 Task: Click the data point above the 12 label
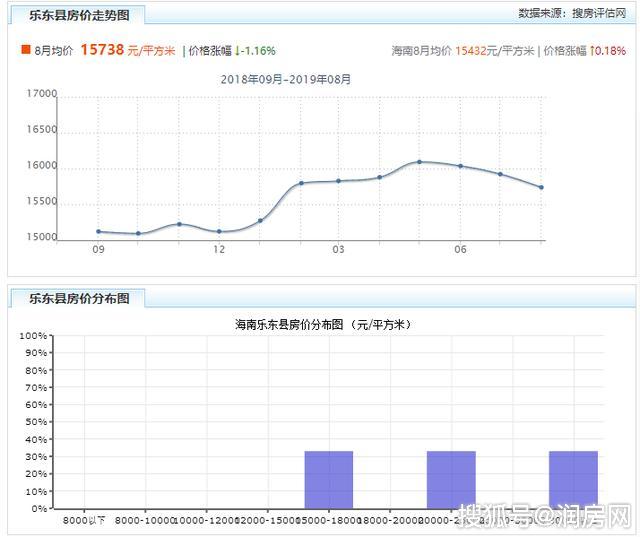pyautogui.click(x=219, y=231)
